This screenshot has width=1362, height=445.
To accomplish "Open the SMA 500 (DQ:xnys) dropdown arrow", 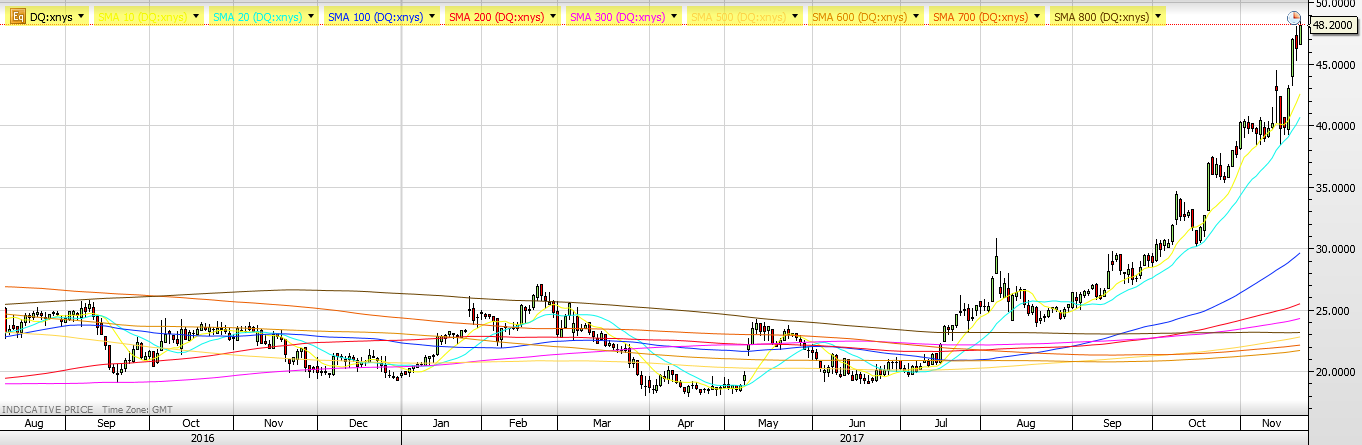I will point(794,17).
